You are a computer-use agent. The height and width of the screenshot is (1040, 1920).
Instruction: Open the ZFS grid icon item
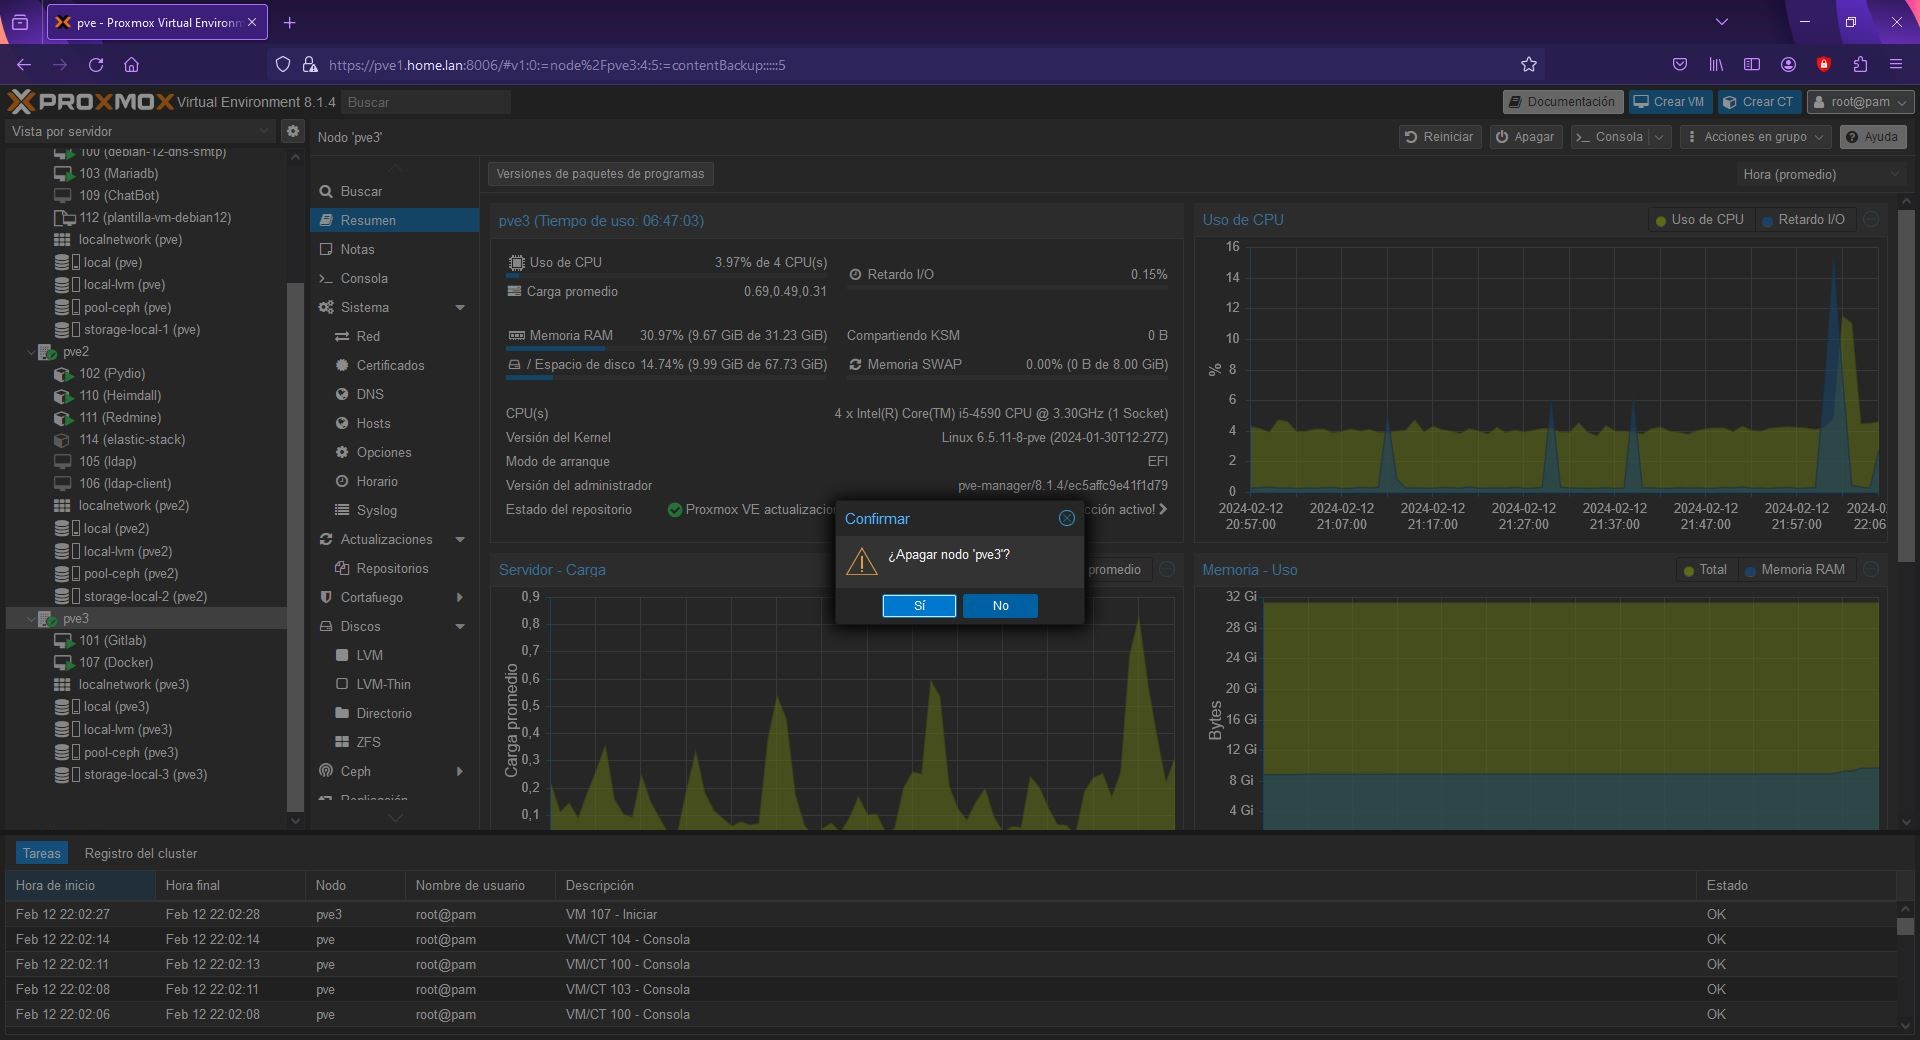[342, 742]
